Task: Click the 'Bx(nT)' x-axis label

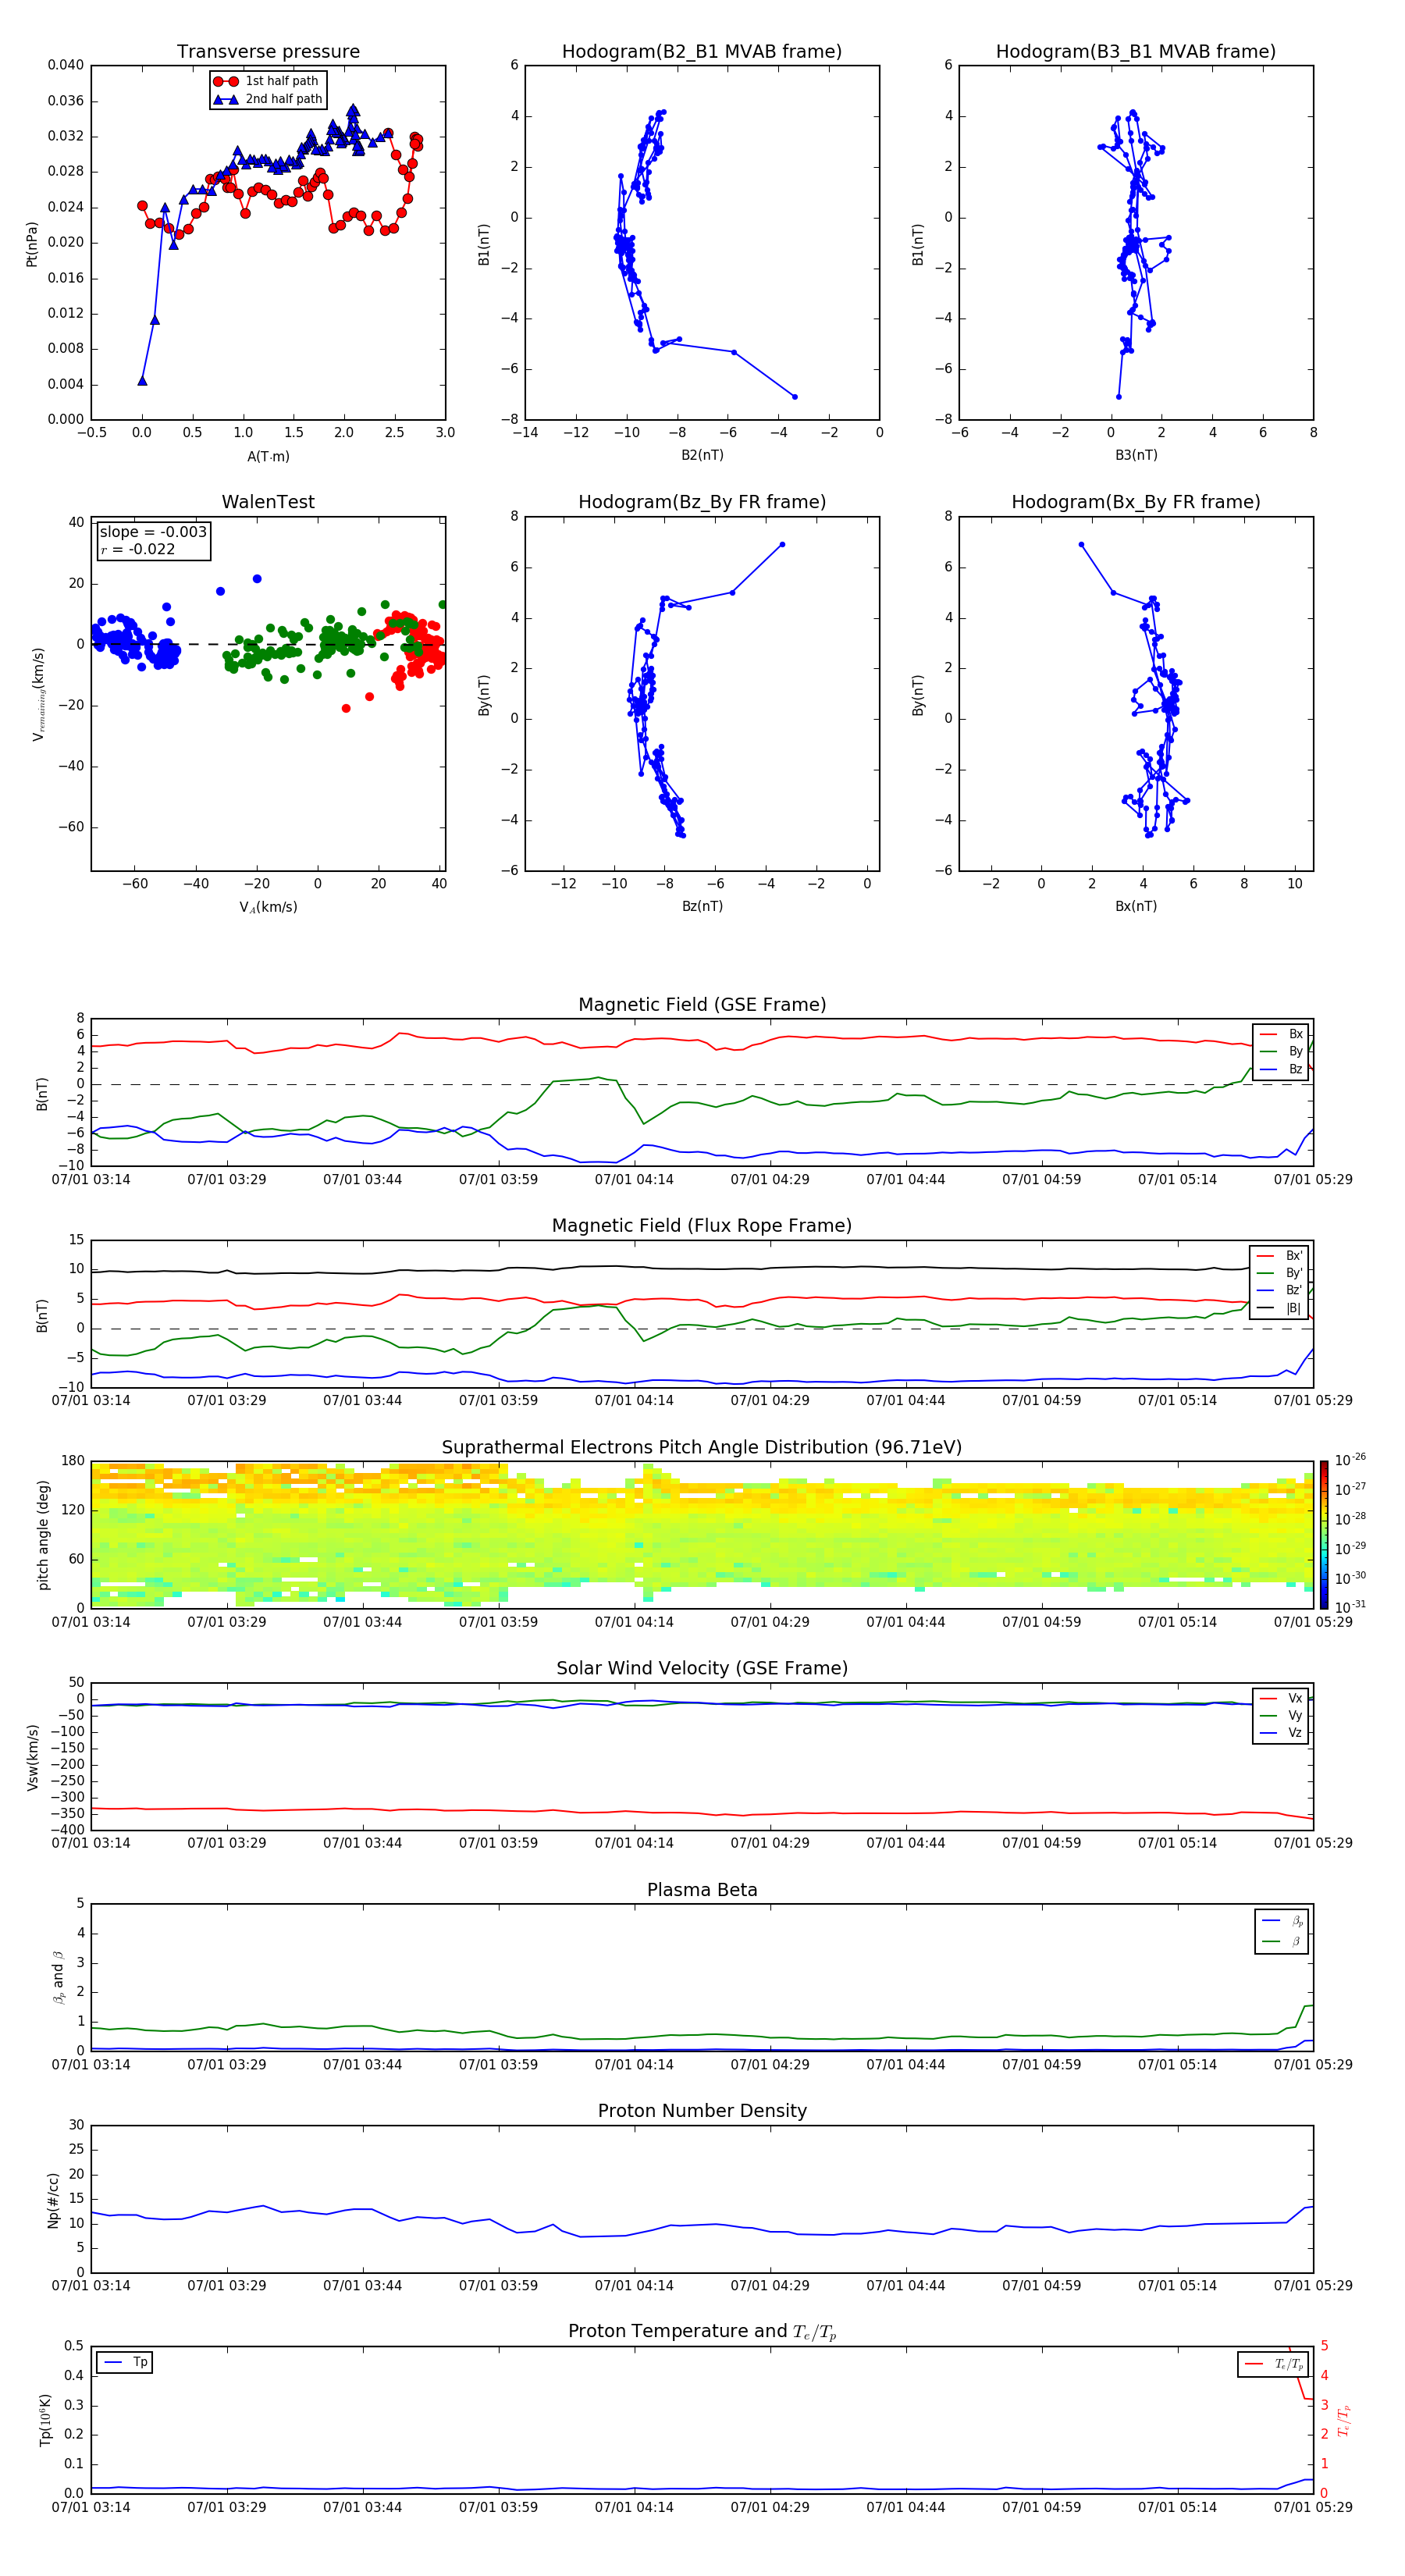Action: [x=1136, y=906]
